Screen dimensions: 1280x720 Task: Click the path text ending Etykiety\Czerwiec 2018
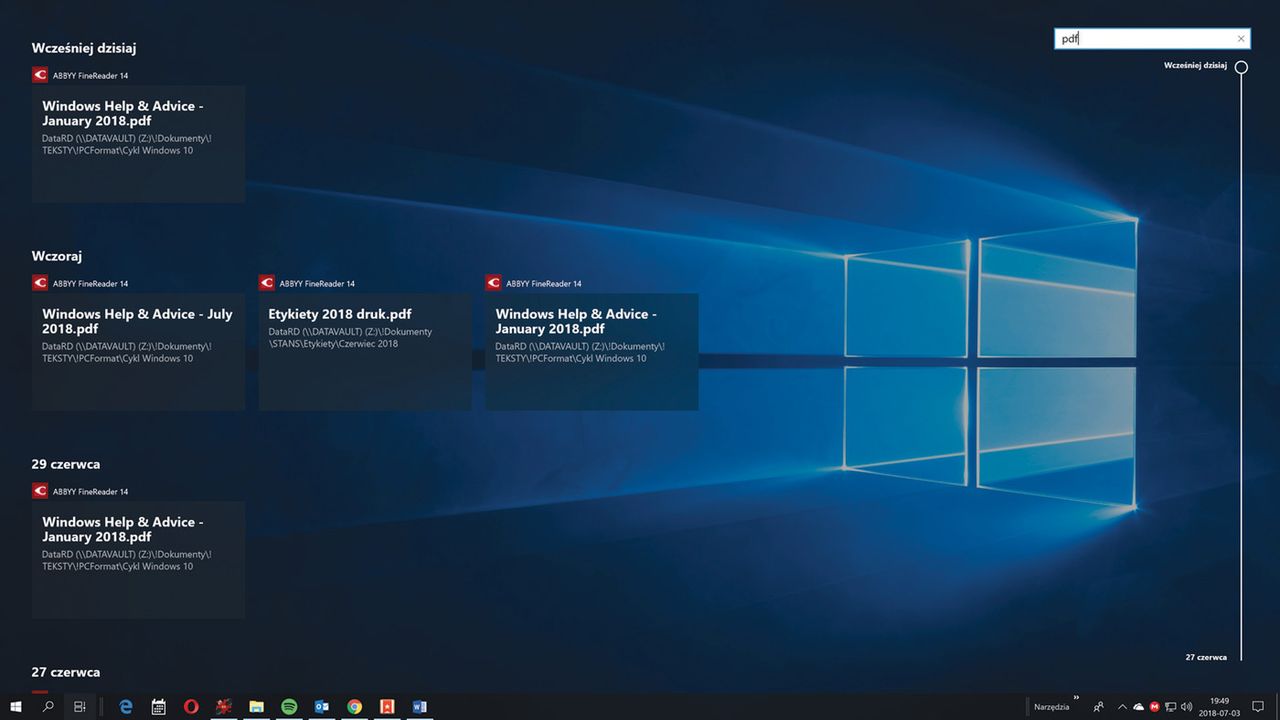[350, 337]
